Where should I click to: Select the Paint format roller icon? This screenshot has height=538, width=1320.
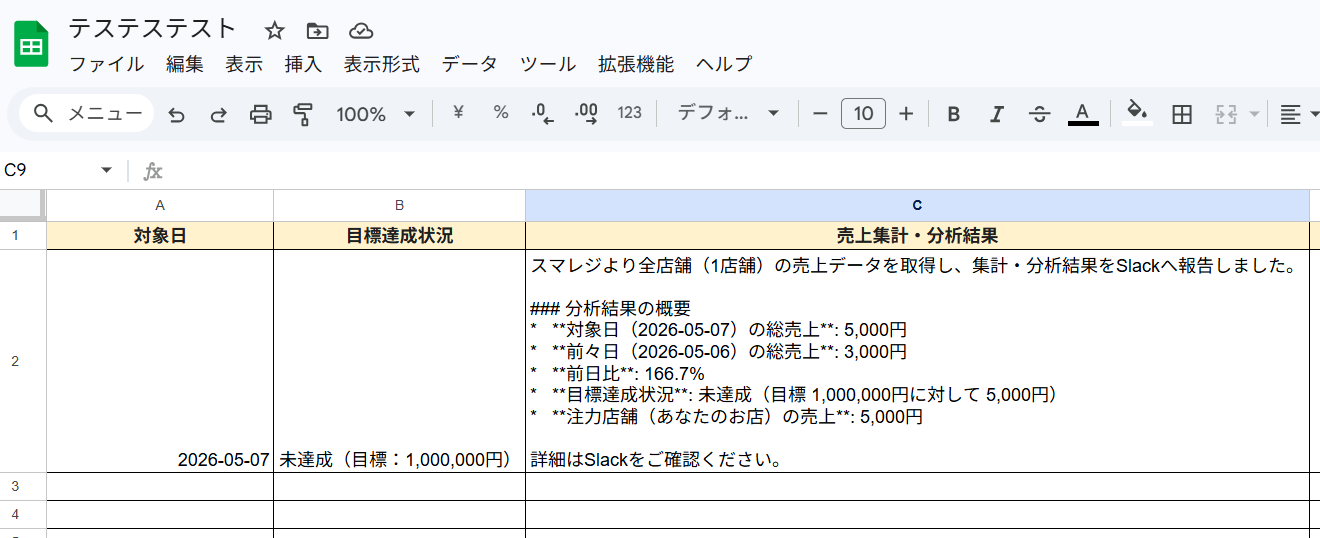(302, 114)
